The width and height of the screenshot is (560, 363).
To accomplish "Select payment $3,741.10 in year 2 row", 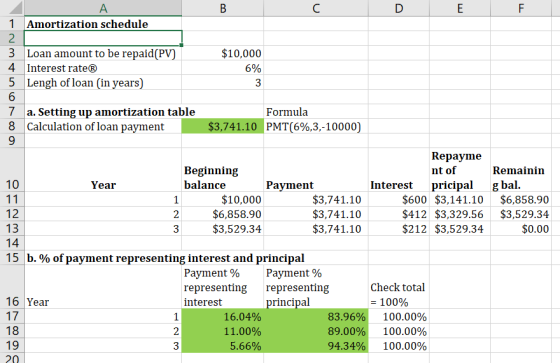I will (x=316, y=214).
